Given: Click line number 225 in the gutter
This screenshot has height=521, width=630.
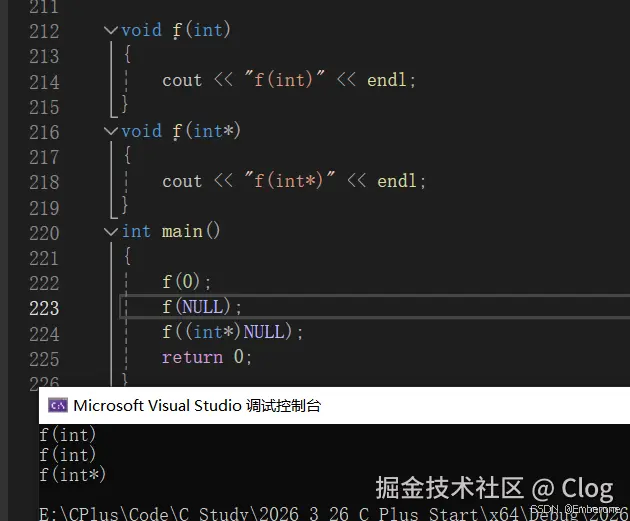Looking at the screenshot, I should point(44,359).
